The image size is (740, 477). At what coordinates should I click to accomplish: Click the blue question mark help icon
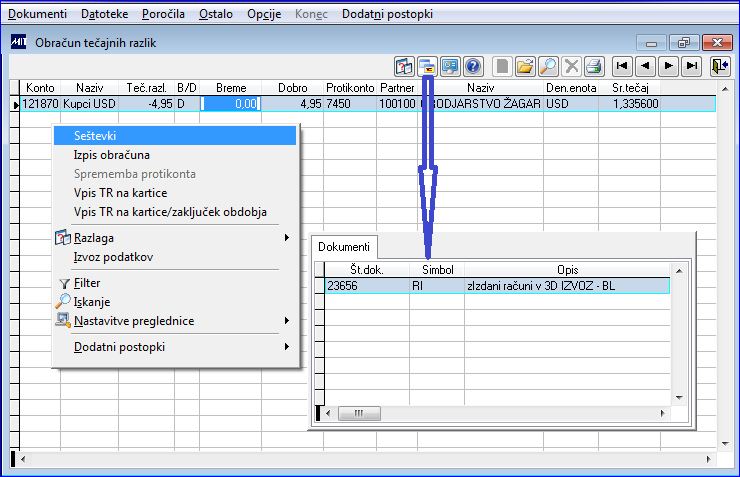473,67
